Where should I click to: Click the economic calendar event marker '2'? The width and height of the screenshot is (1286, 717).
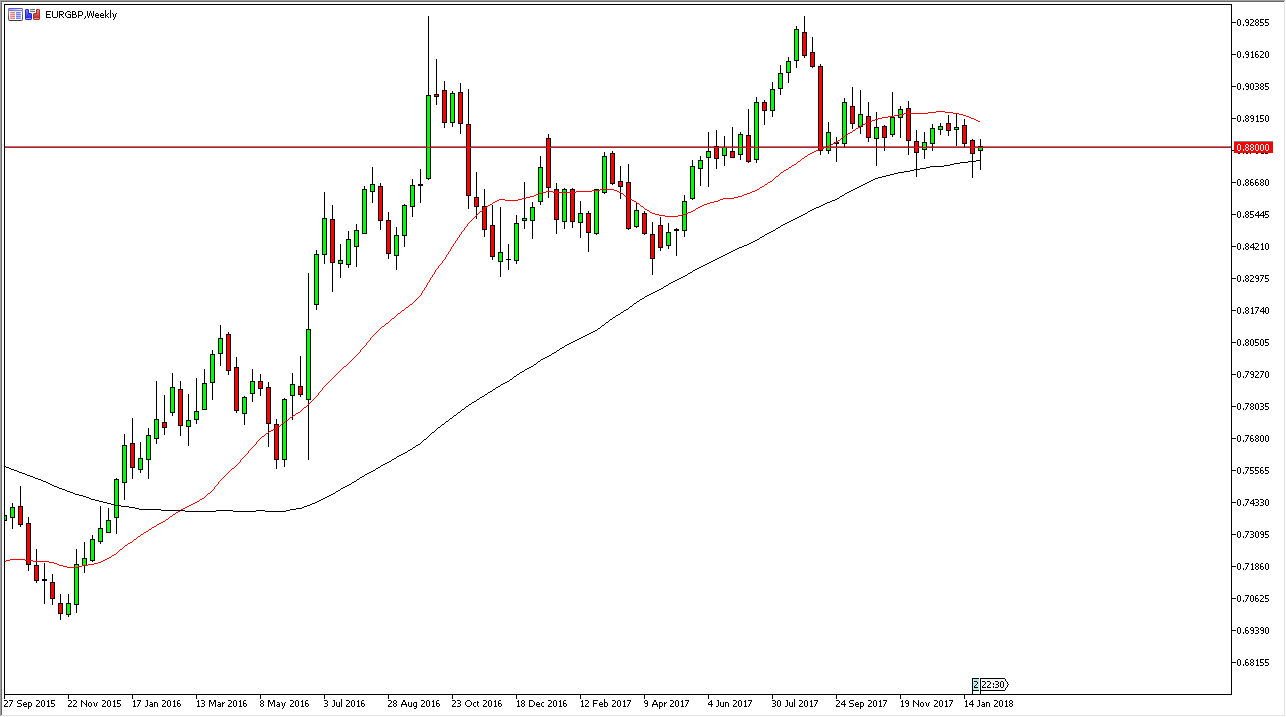point(976,685)
